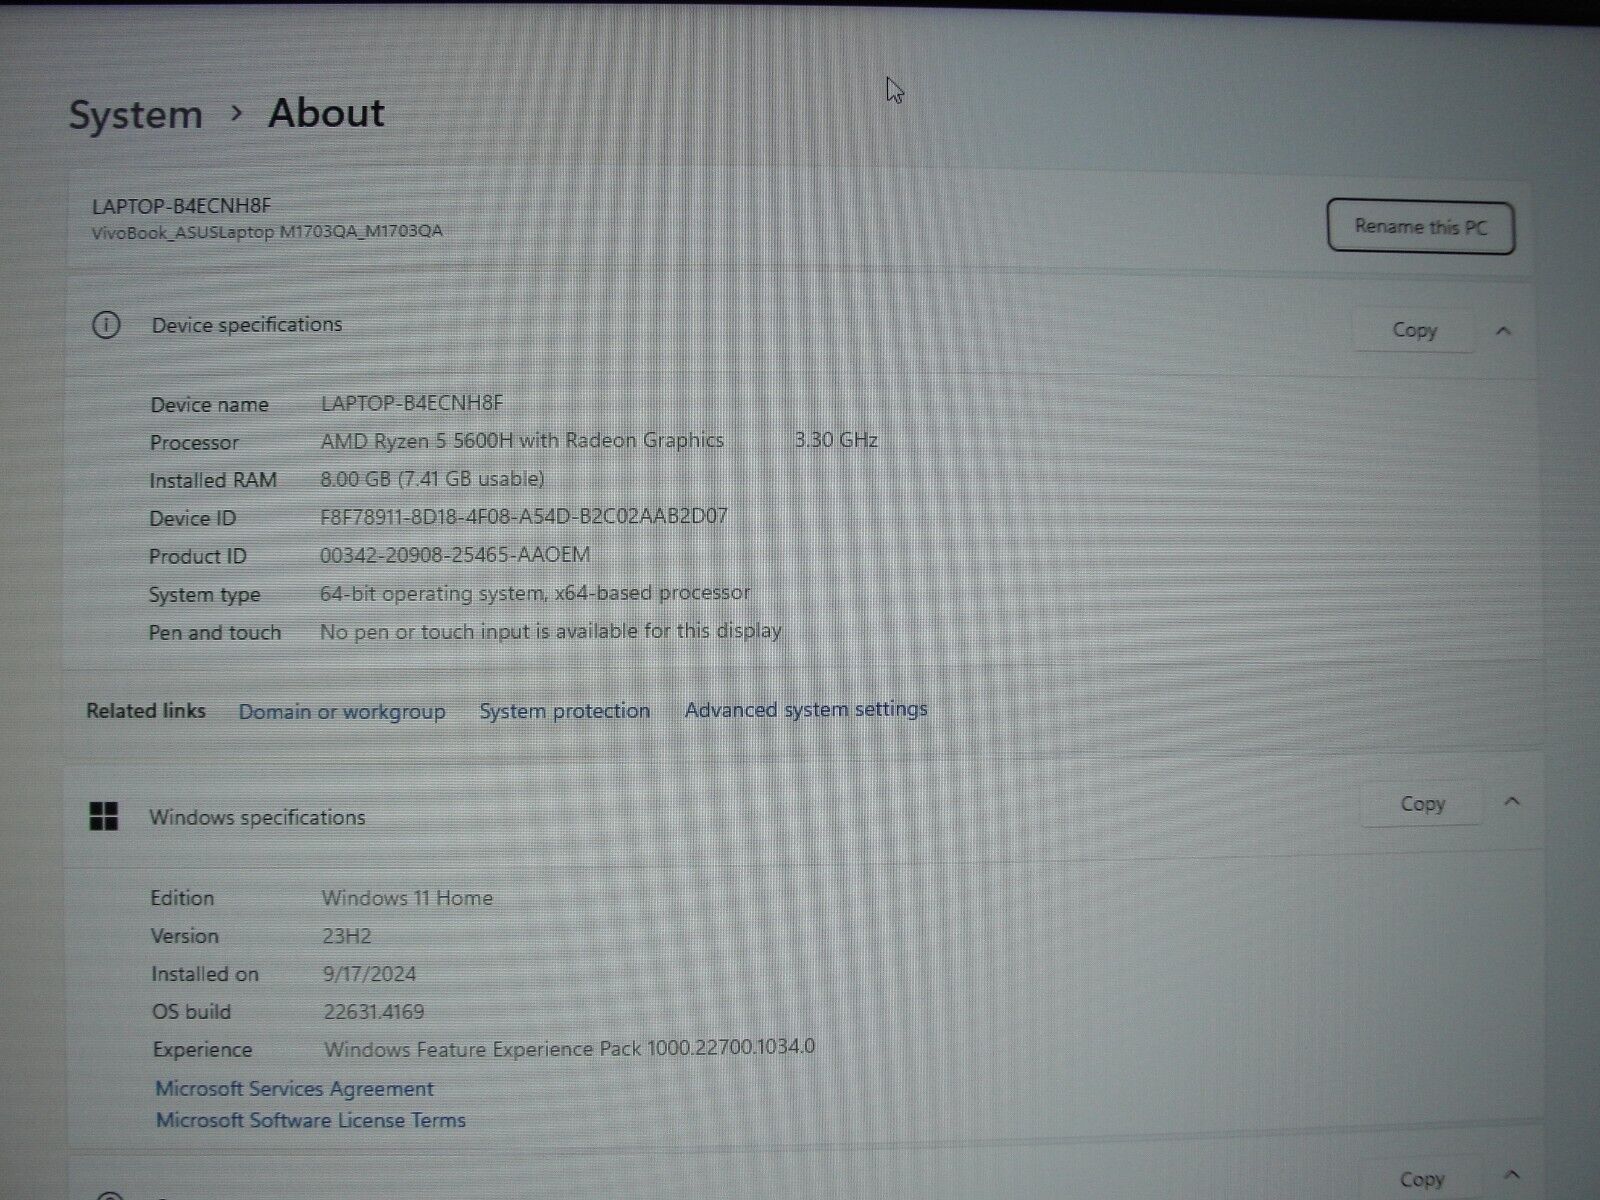
Task: Copy the Device specifications details
Action: pos(1413,331)
